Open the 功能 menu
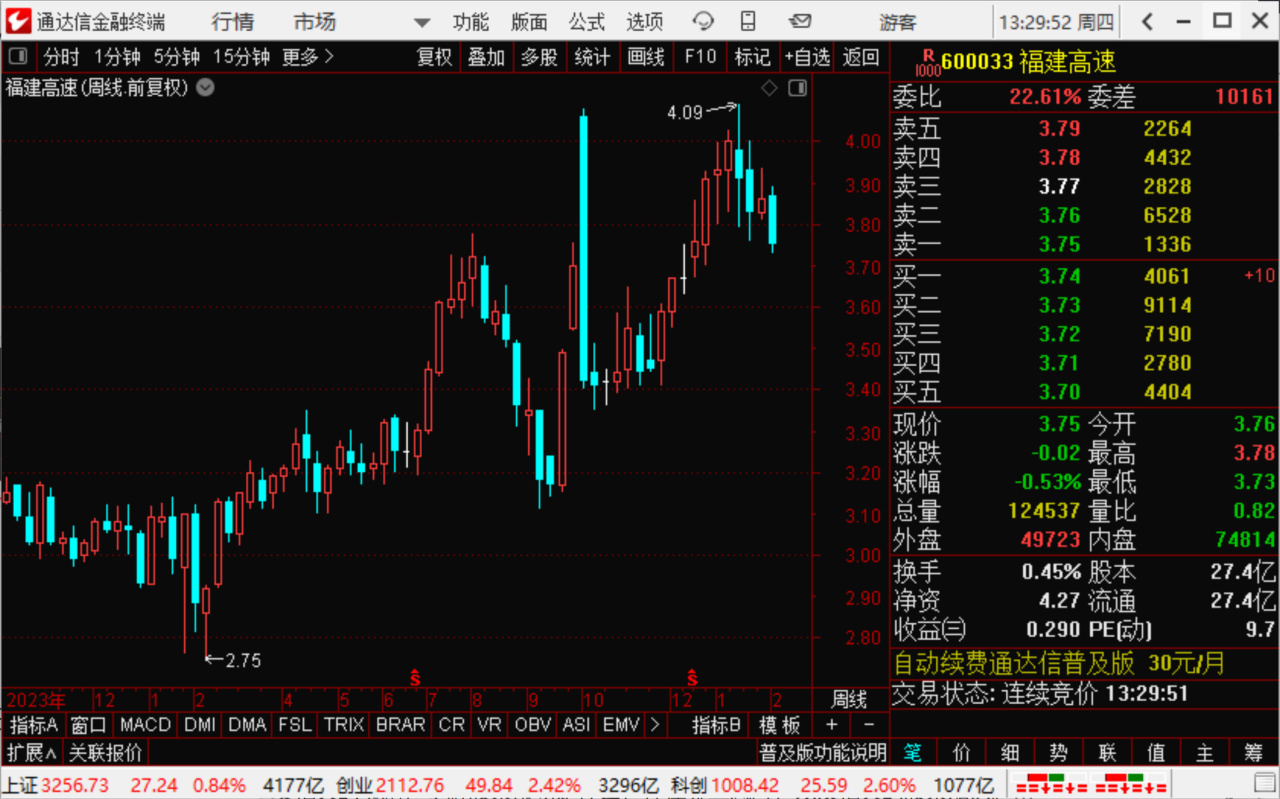Viewport: 1280px width, 799px height. click(470, 21)
